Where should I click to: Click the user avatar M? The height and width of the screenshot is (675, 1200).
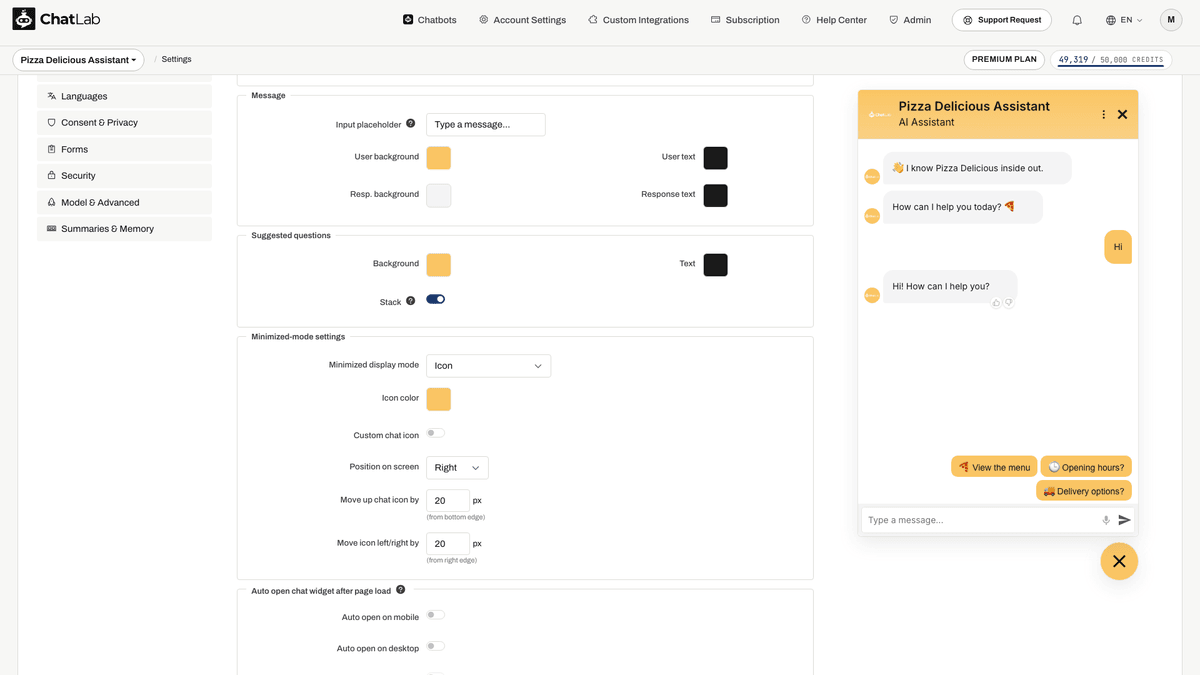[x=1171, y=20]
